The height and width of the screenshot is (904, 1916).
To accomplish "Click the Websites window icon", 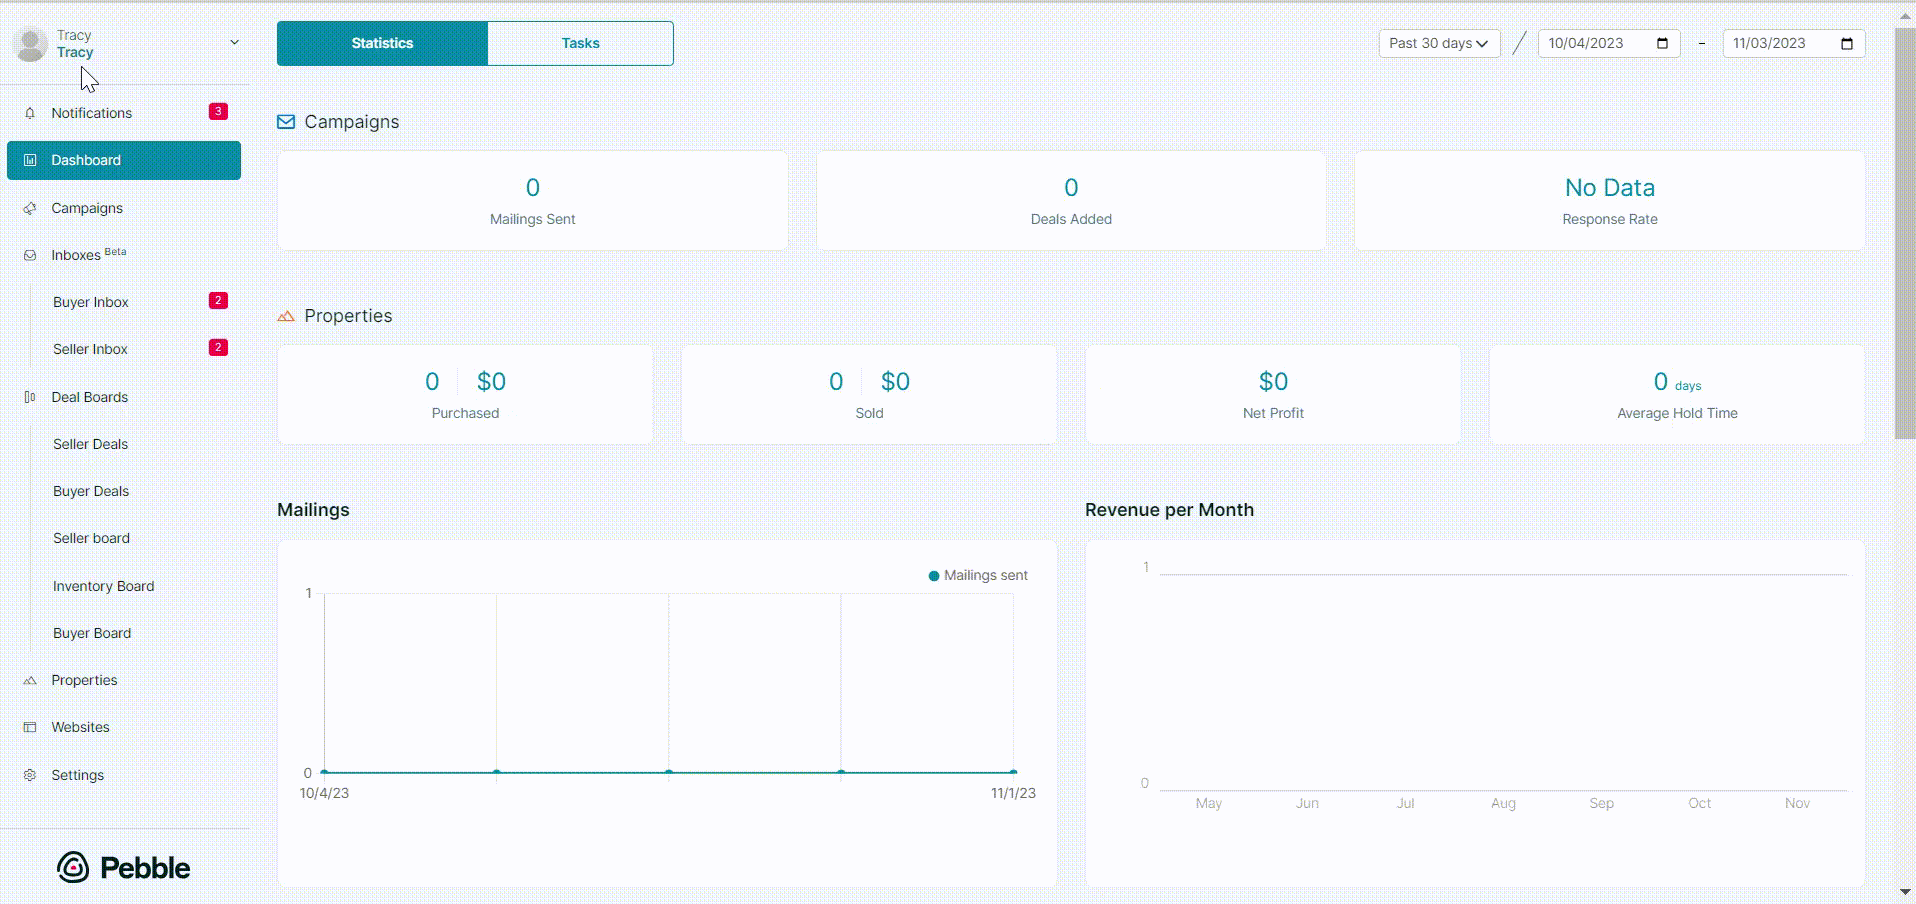I will click(30, 727).
